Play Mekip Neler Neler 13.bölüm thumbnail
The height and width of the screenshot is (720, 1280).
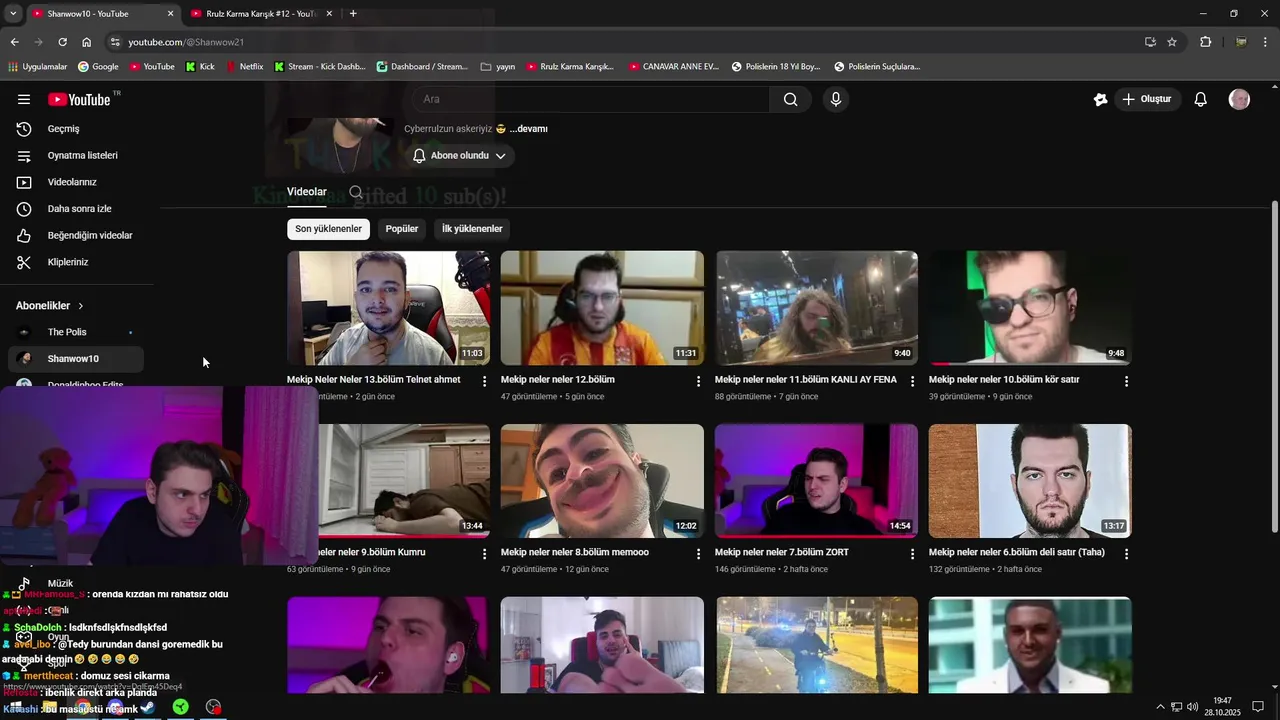[388, 308]
